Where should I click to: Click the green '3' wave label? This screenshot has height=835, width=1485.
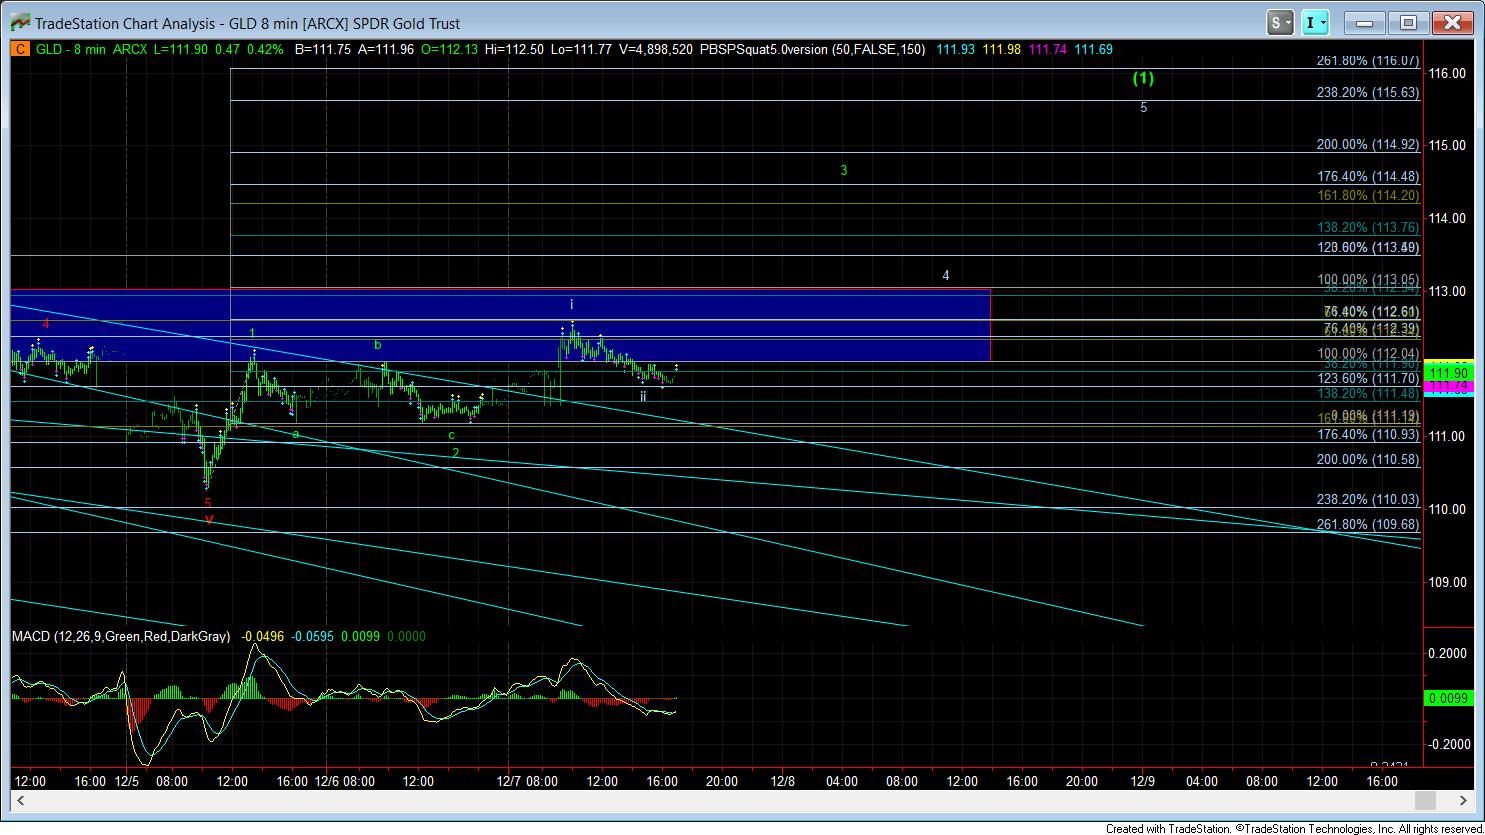pos(844,170)
